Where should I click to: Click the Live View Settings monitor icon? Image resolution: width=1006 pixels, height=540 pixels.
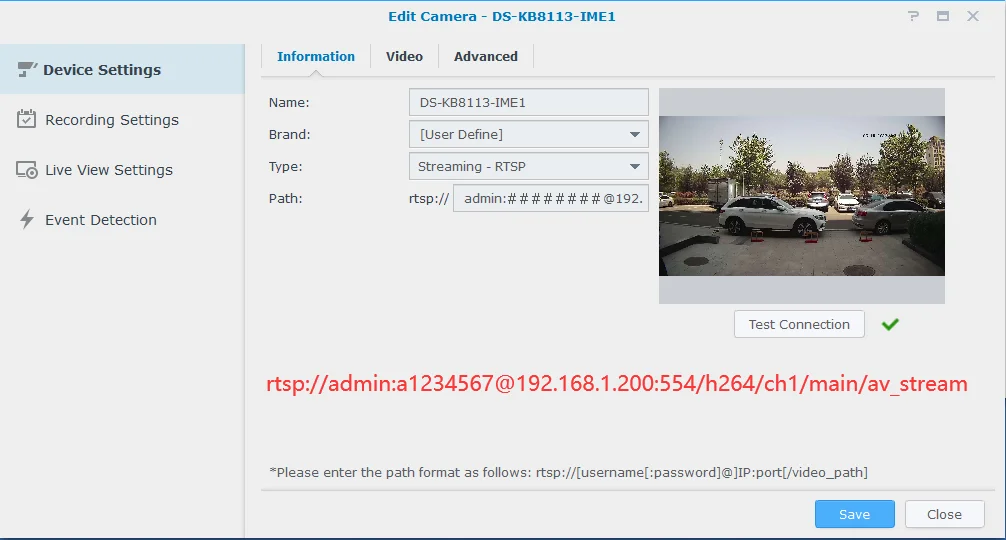coord(26,170)
